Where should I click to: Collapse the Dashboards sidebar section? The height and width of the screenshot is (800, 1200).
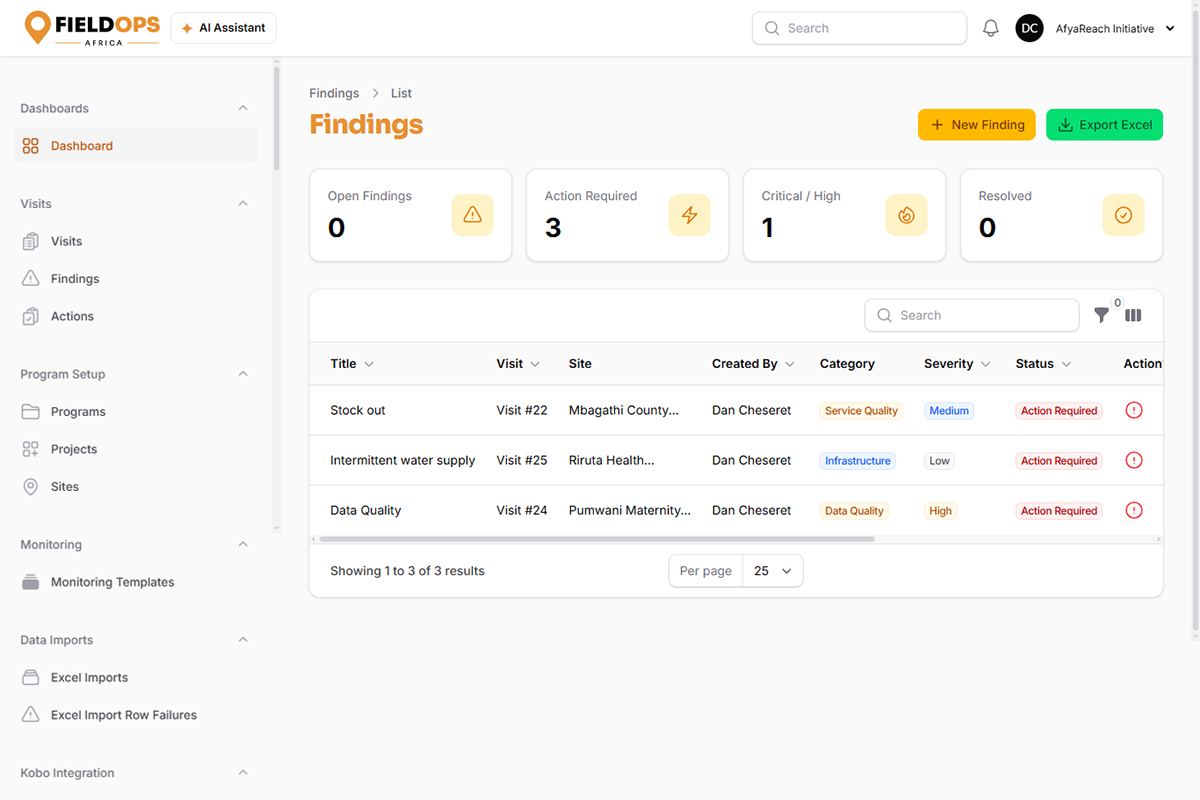[243, 108]
